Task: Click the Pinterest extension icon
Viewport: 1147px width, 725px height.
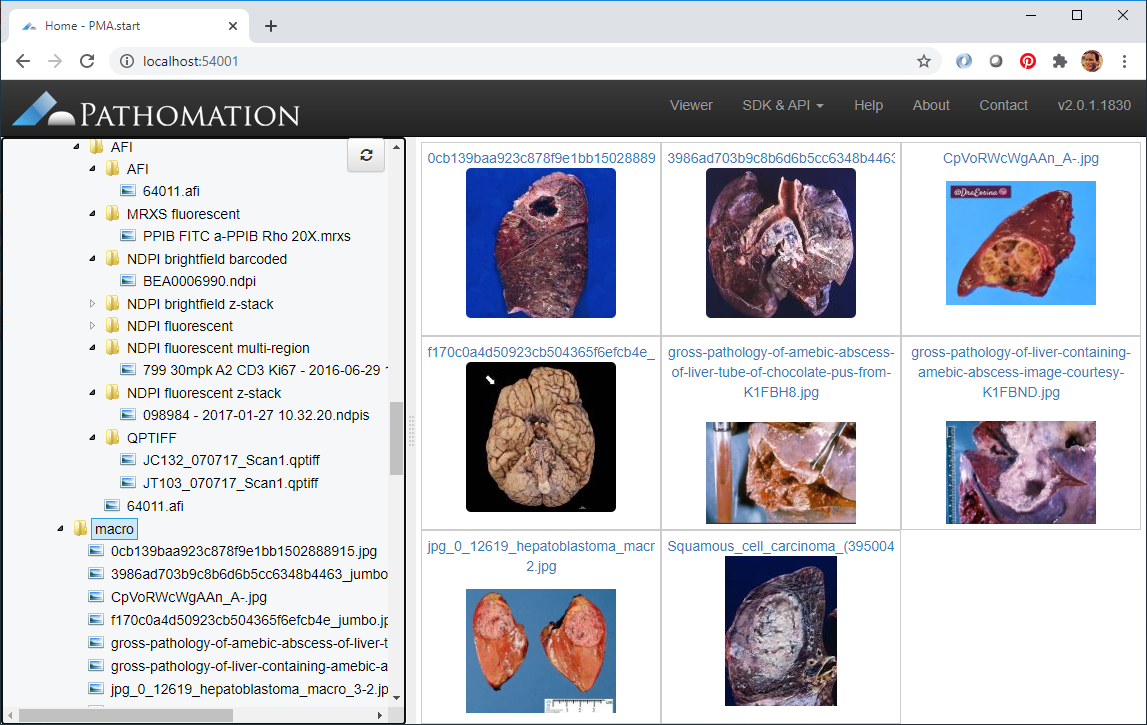Action: (1028, 61)
